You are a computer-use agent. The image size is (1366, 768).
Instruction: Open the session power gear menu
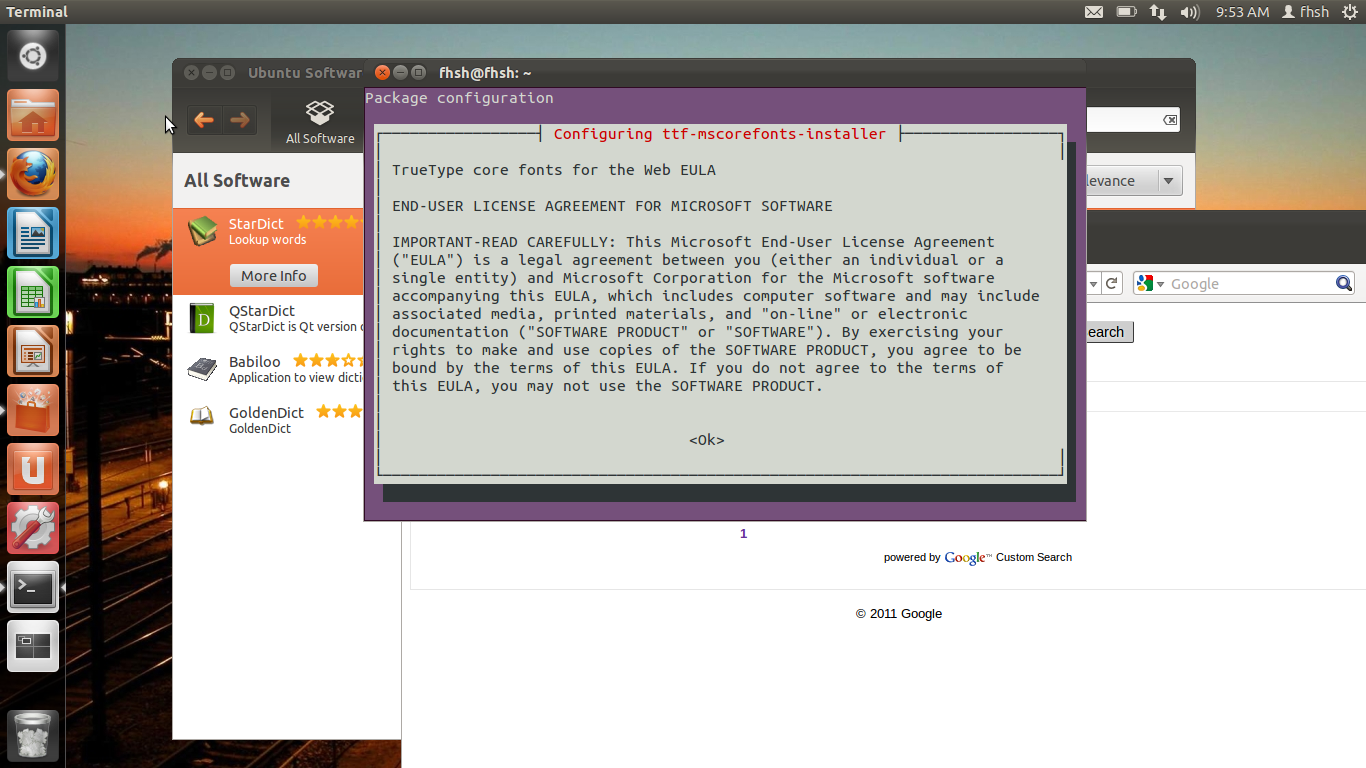click(x=1350, y=12)
